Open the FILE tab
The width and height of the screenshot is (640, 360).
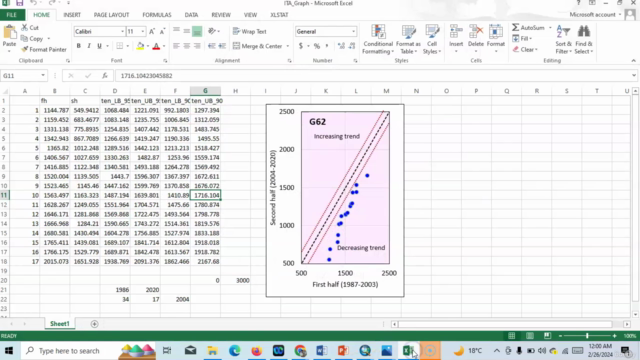(11, 15)
